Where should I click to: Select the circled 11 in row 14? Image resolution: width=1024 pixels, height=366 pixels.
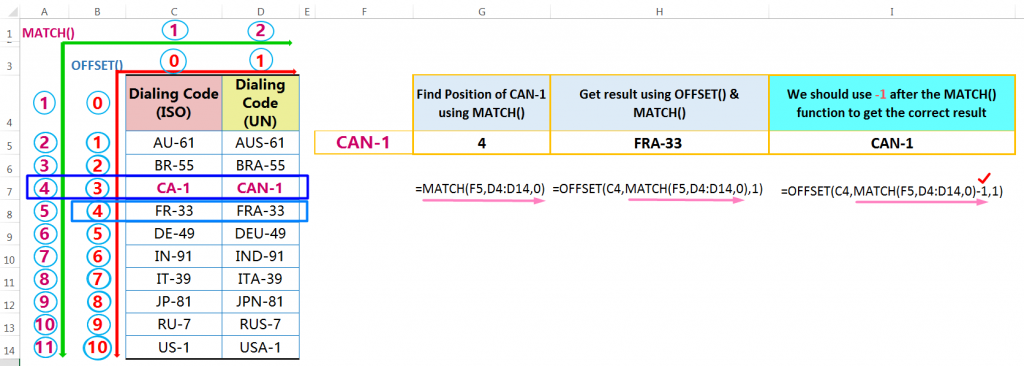tap(44, 347)
